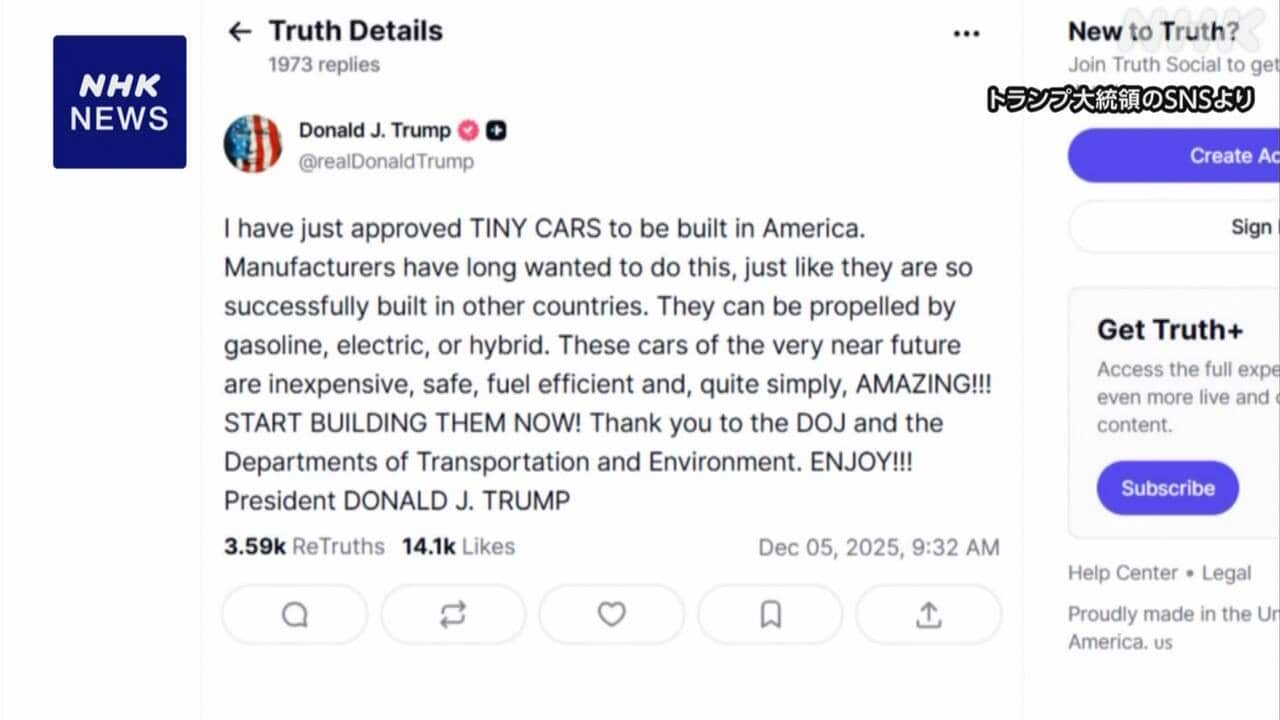Open the three-dot more options menu
This screenshot has height=720, width=1280.
coord(966,34)
